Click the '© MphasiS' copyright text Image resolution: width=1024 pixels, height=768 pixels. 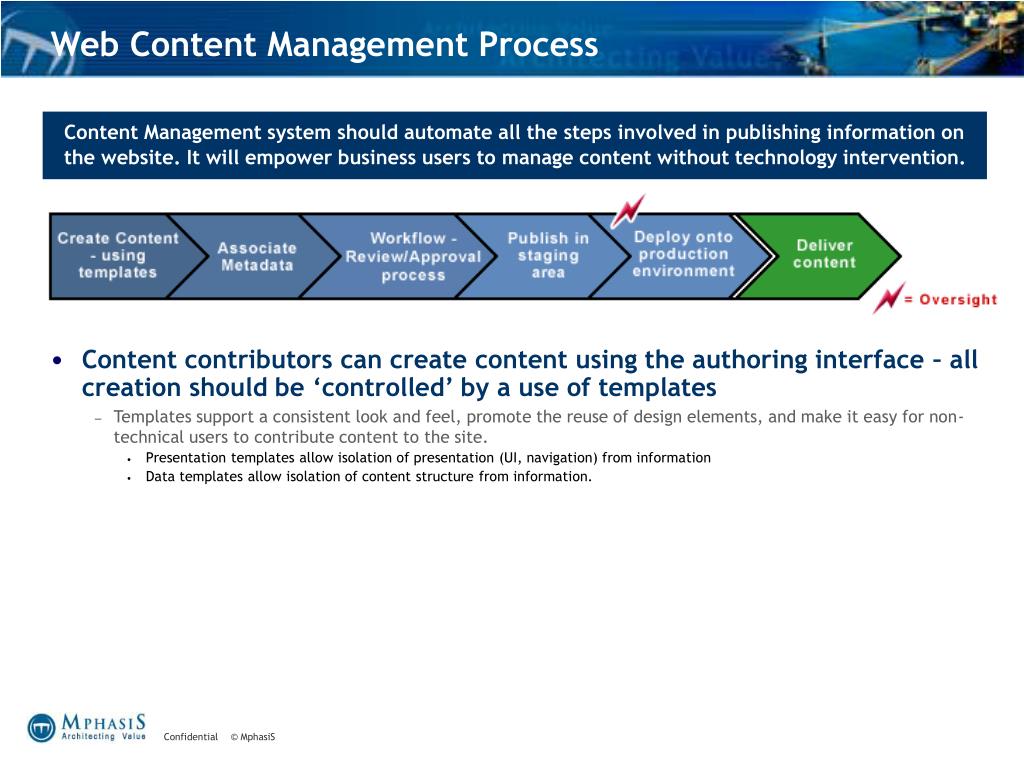click(253, 737)
